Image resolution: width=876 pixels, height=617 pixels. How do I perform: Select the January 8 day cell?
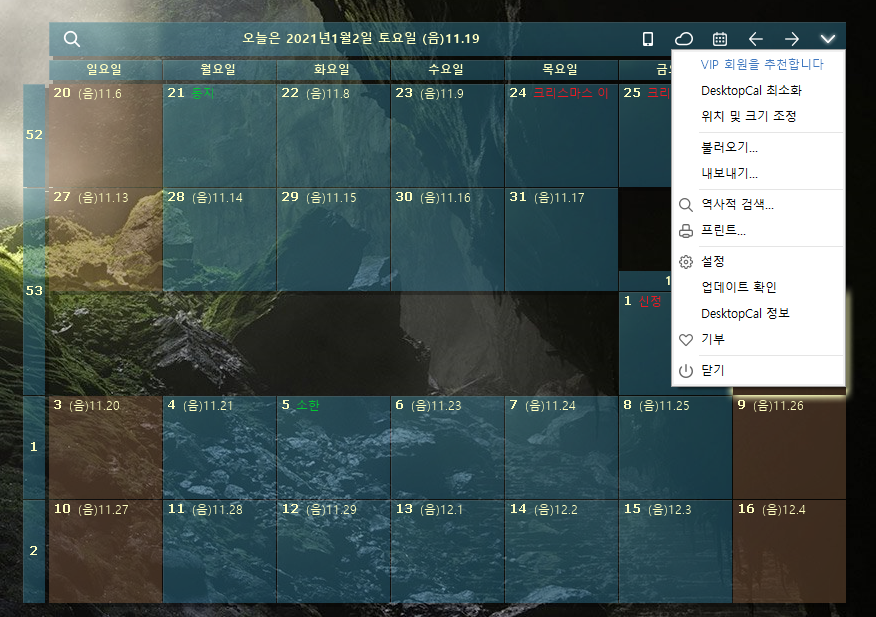(675, 448)
